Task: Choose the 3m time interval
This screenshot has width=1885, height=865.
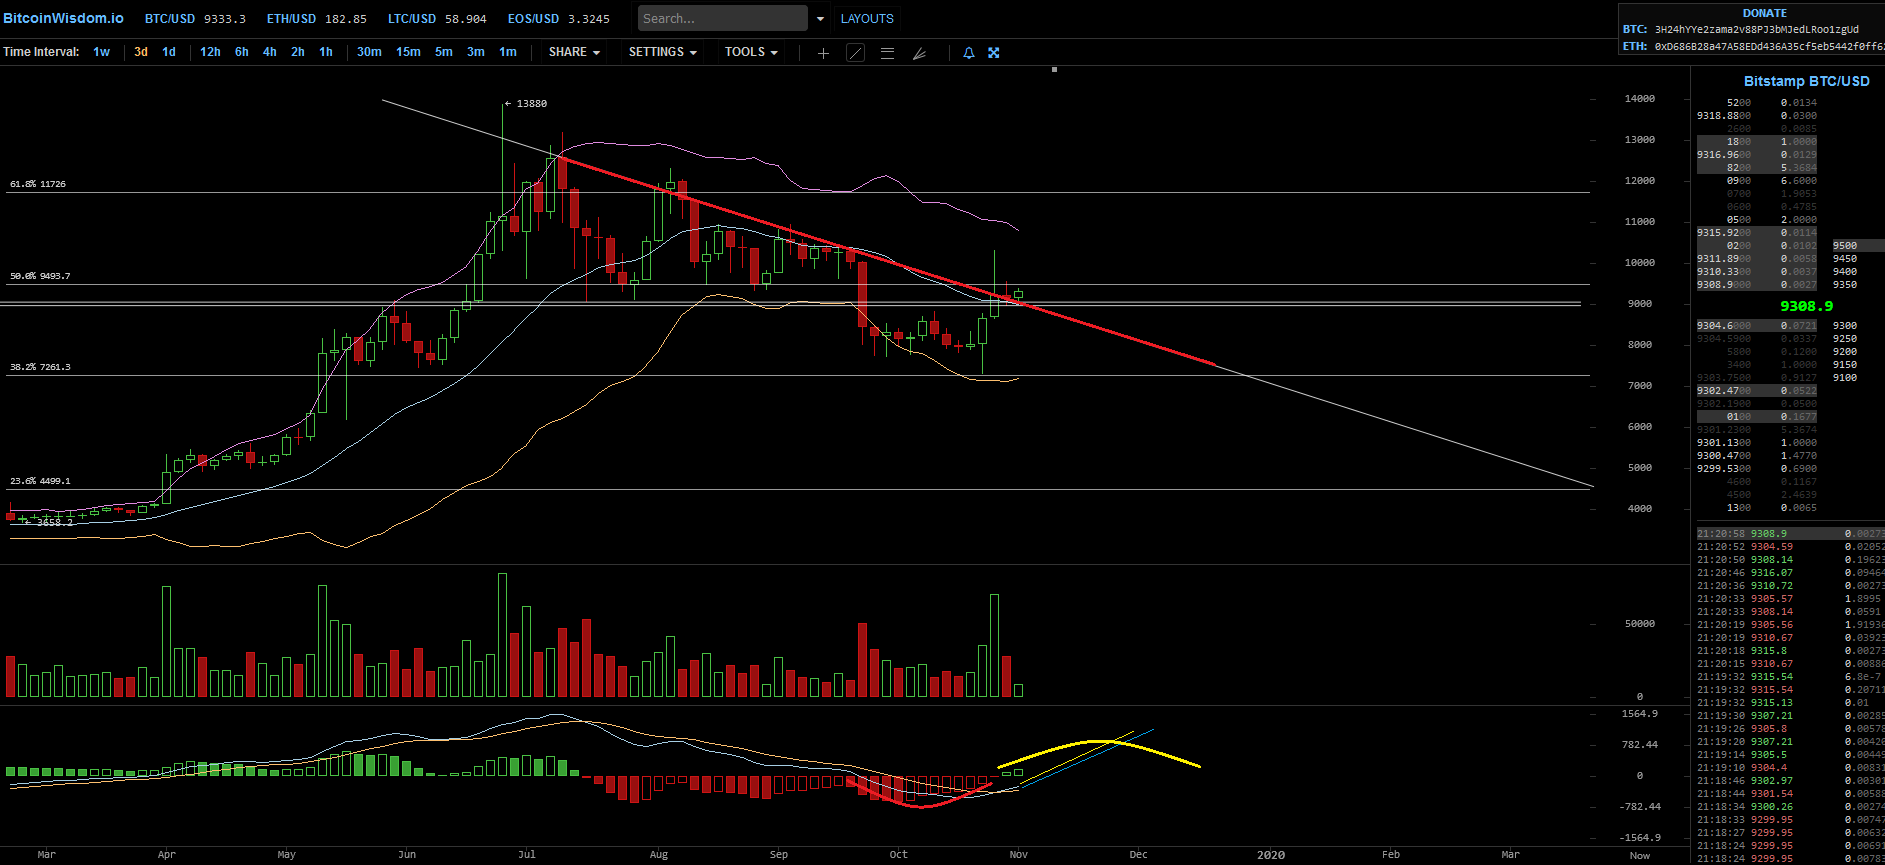Action: pyautogui.click(x=476, y=52)
